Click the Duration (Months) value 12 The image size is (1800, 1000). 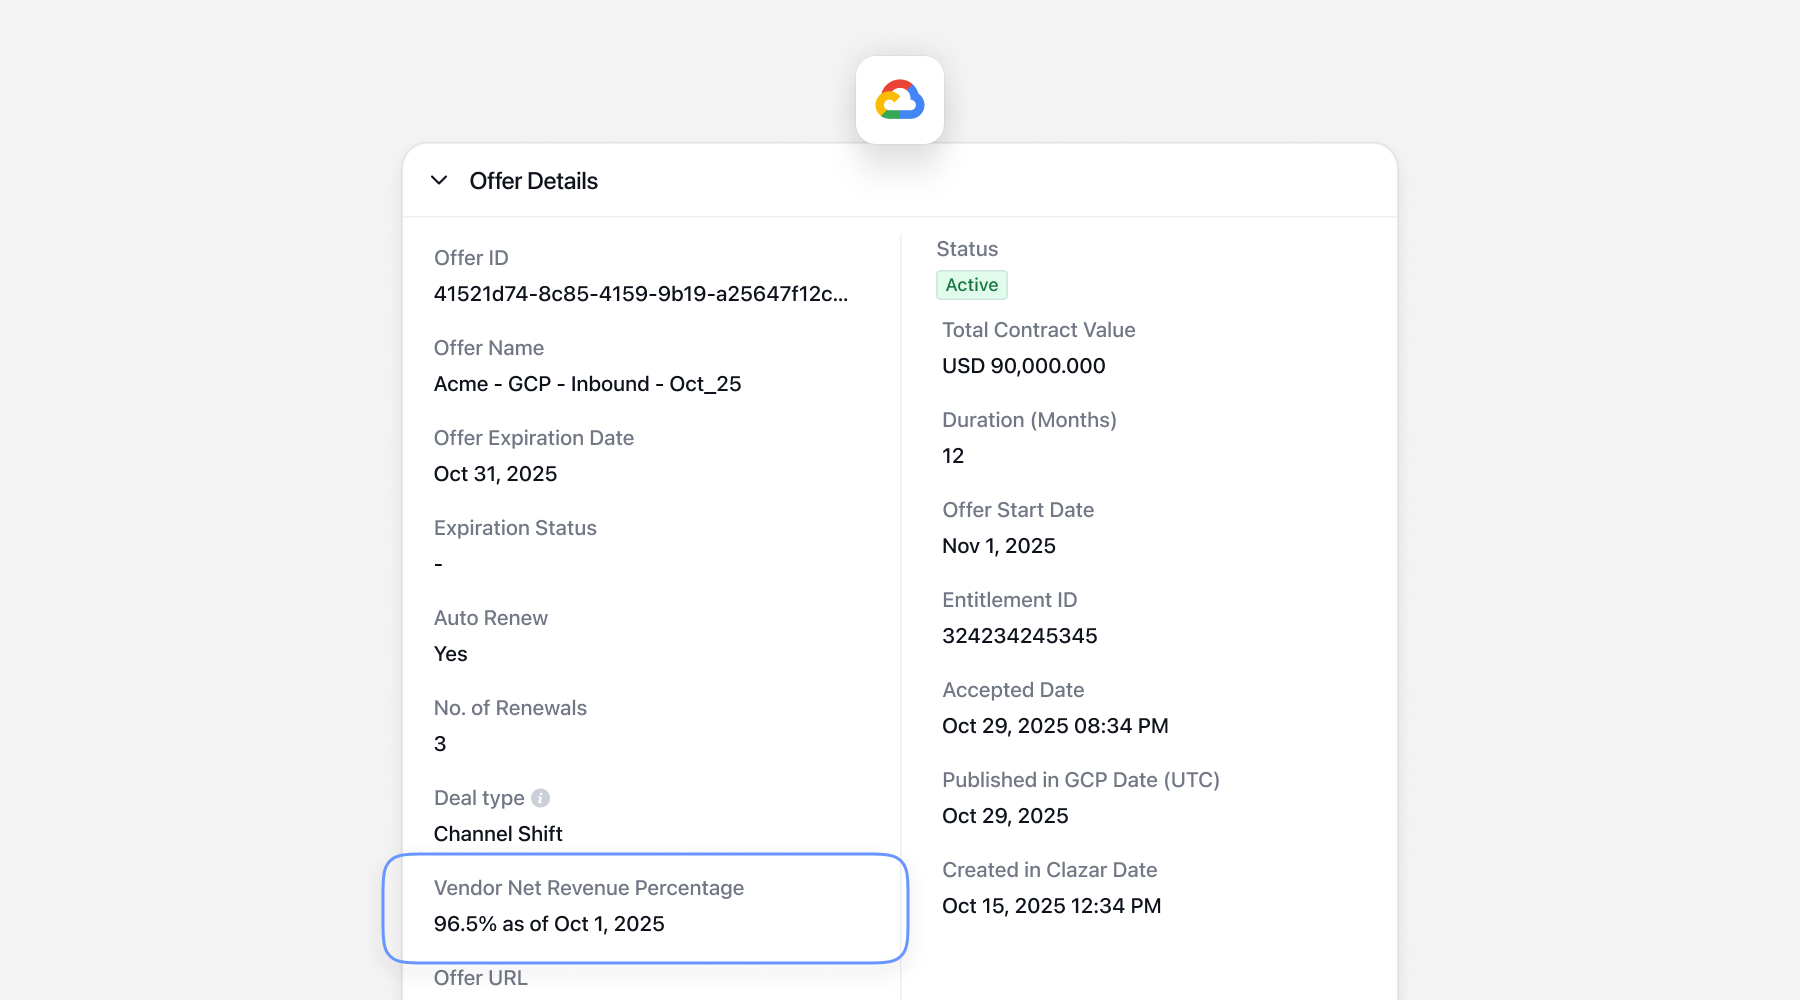(953, 456)
